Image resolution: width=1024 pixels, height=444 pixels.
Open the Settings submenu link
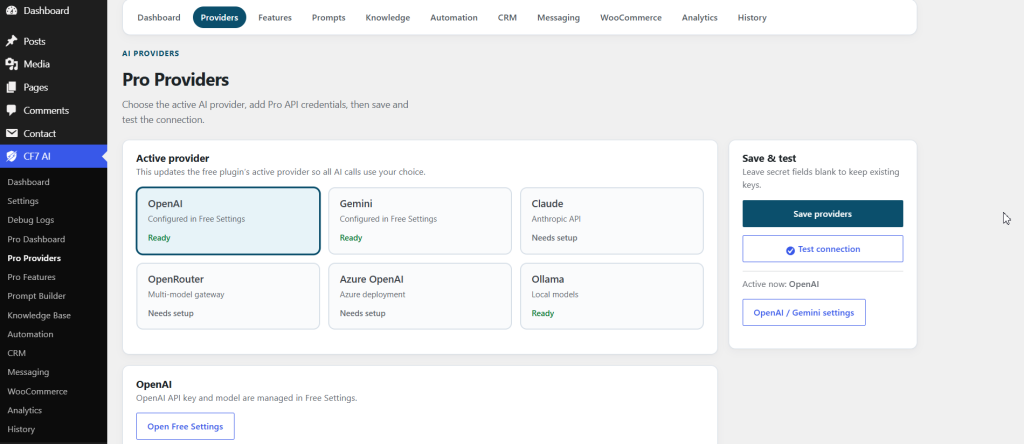(x=23, y=201)
